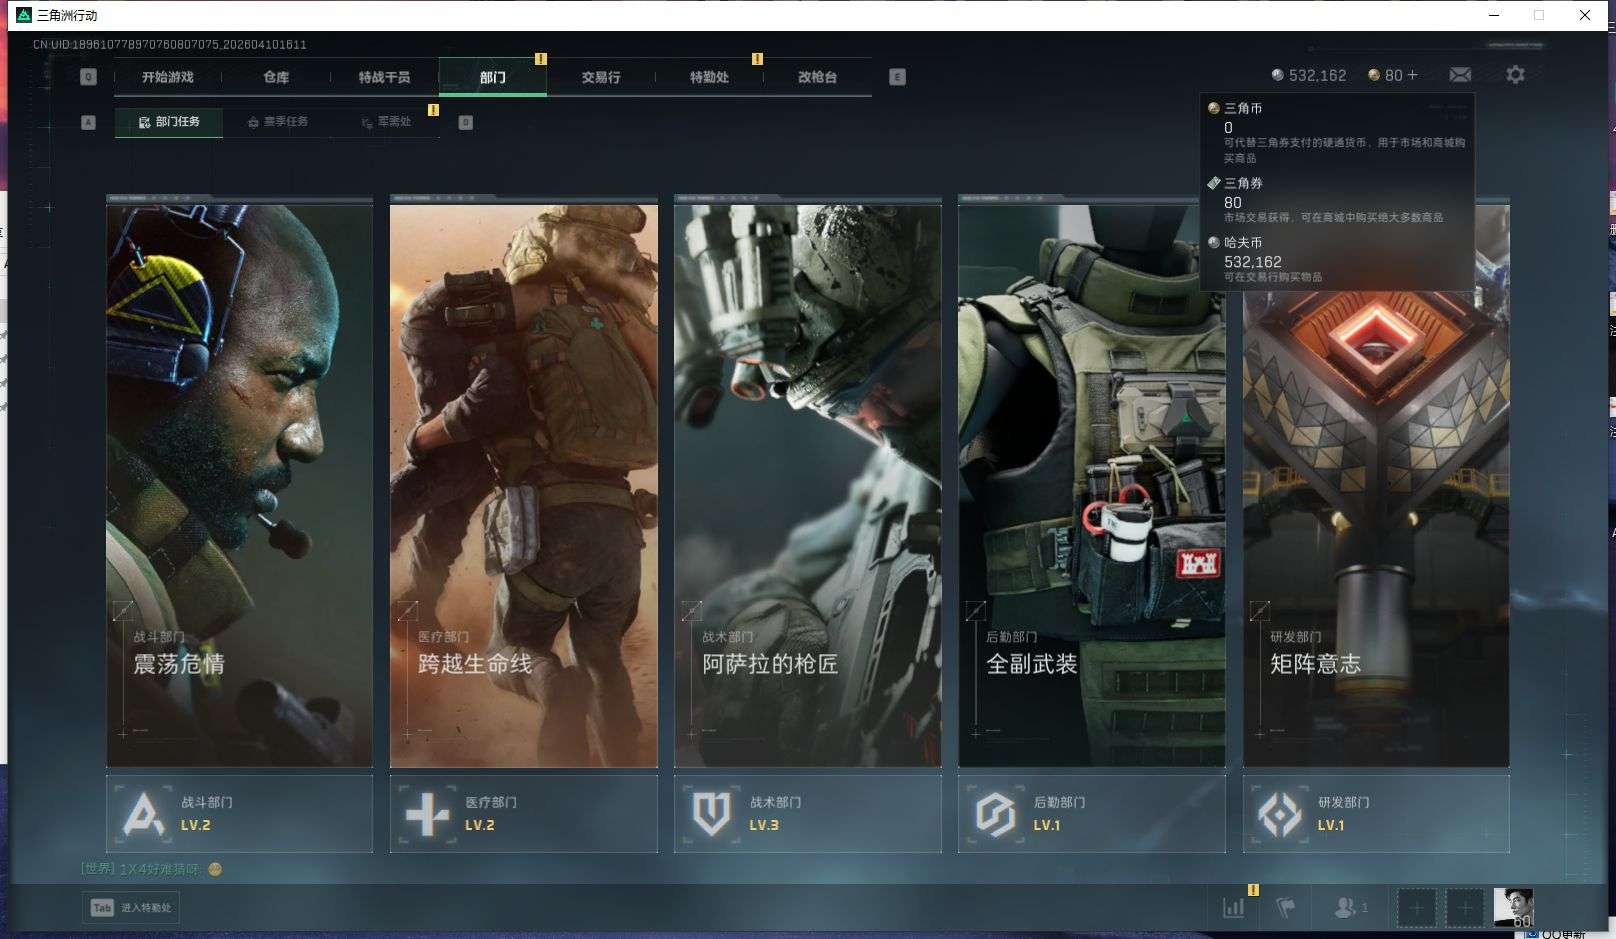1616x939 pixels.
Task: Select the 部门 tab
Action: (492, 77)
